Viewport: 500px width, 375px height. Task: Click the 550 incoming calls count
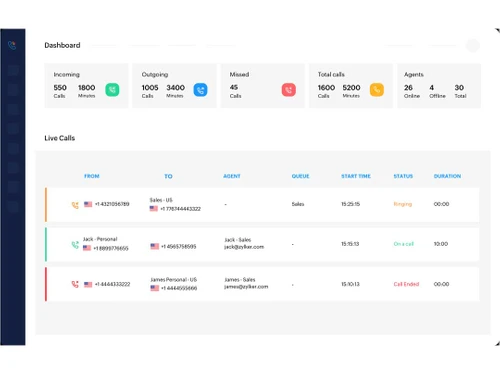click(x=60, y=88)
